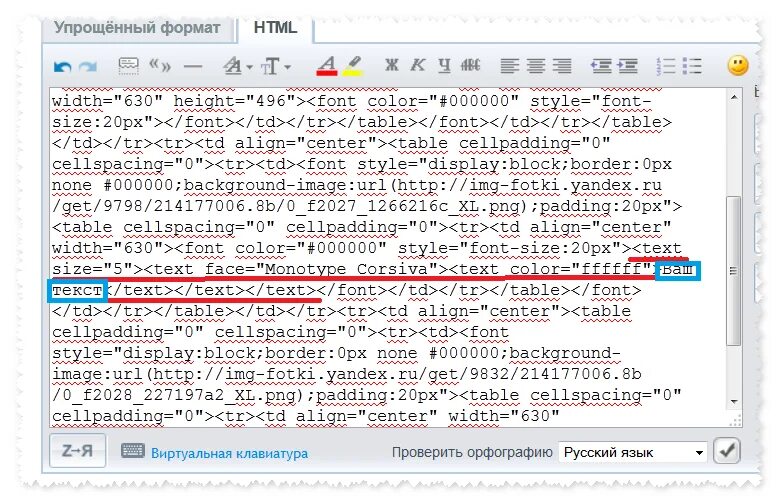Open the smiley emoticon picker
This screenshot has width=779, height=503.
click(x=738, y=66)
